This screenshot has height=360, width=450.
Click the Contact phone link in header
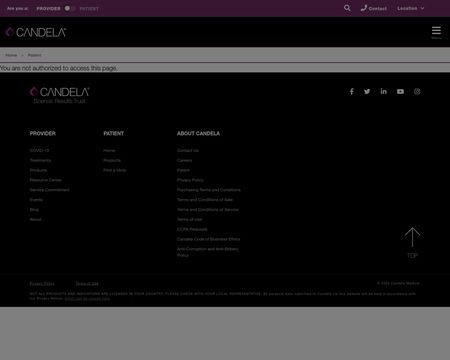click(374, 8)
